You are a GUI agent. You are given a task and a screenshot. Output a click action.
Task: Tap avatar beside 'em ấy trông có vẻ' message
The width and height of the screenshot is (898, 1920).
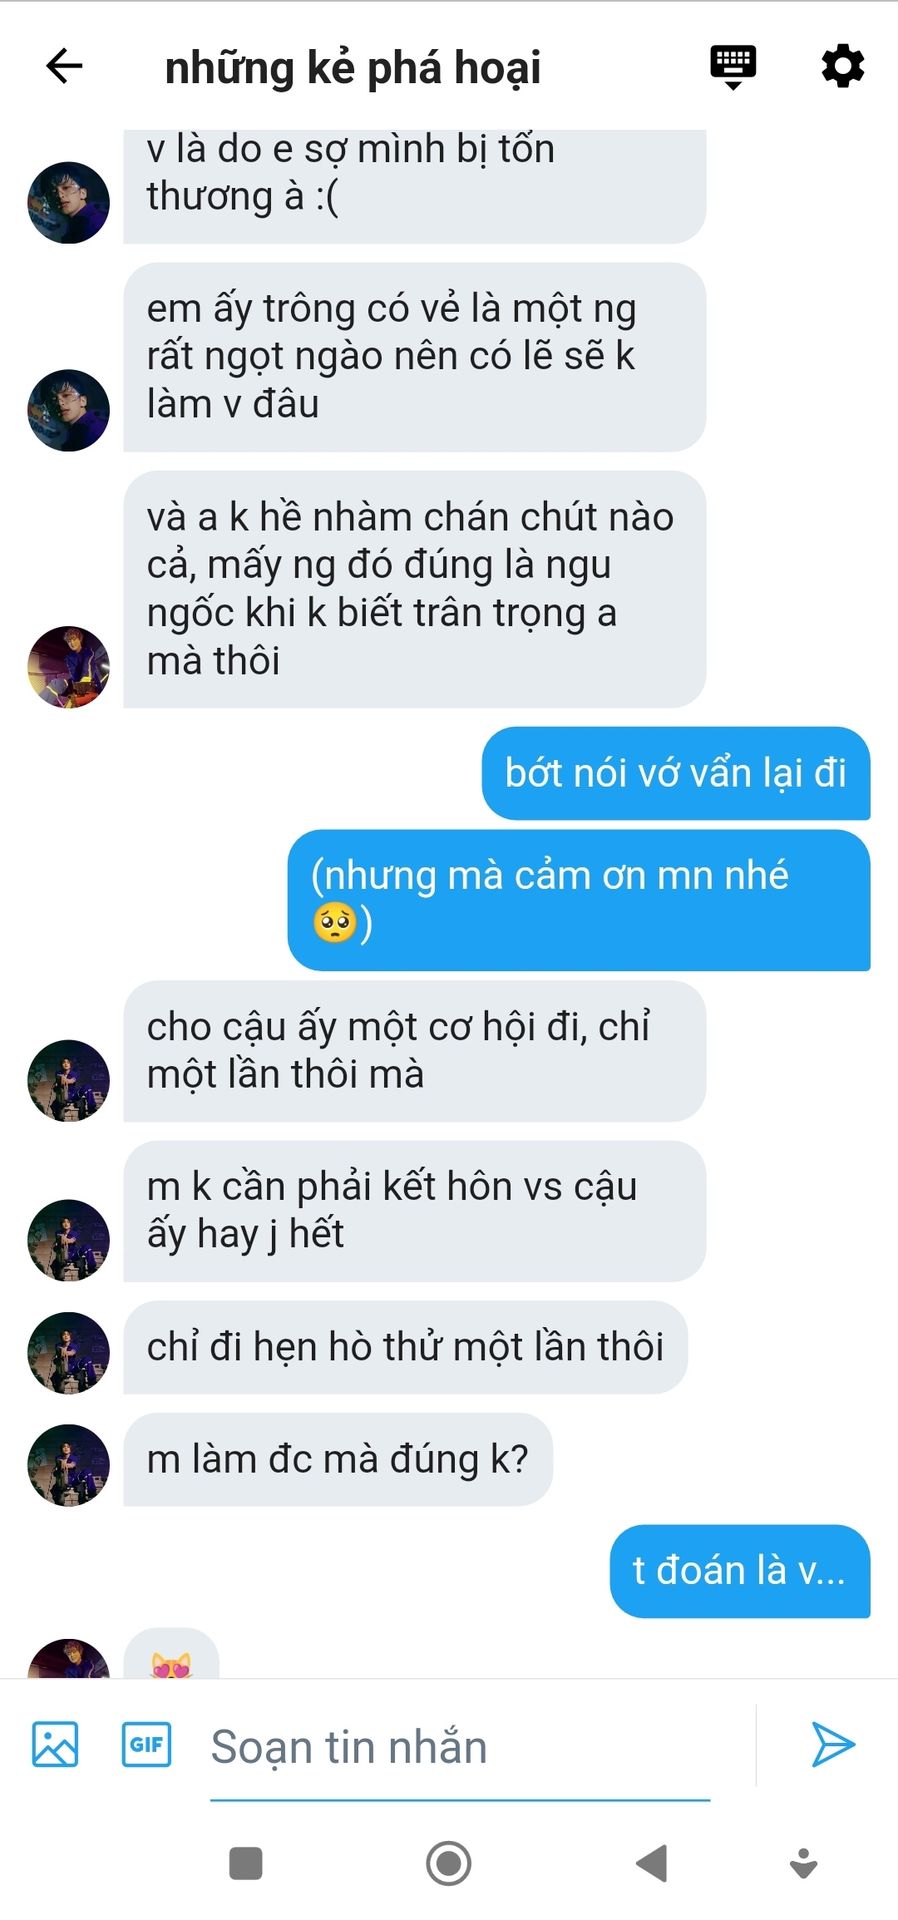[x=68, y=410]
